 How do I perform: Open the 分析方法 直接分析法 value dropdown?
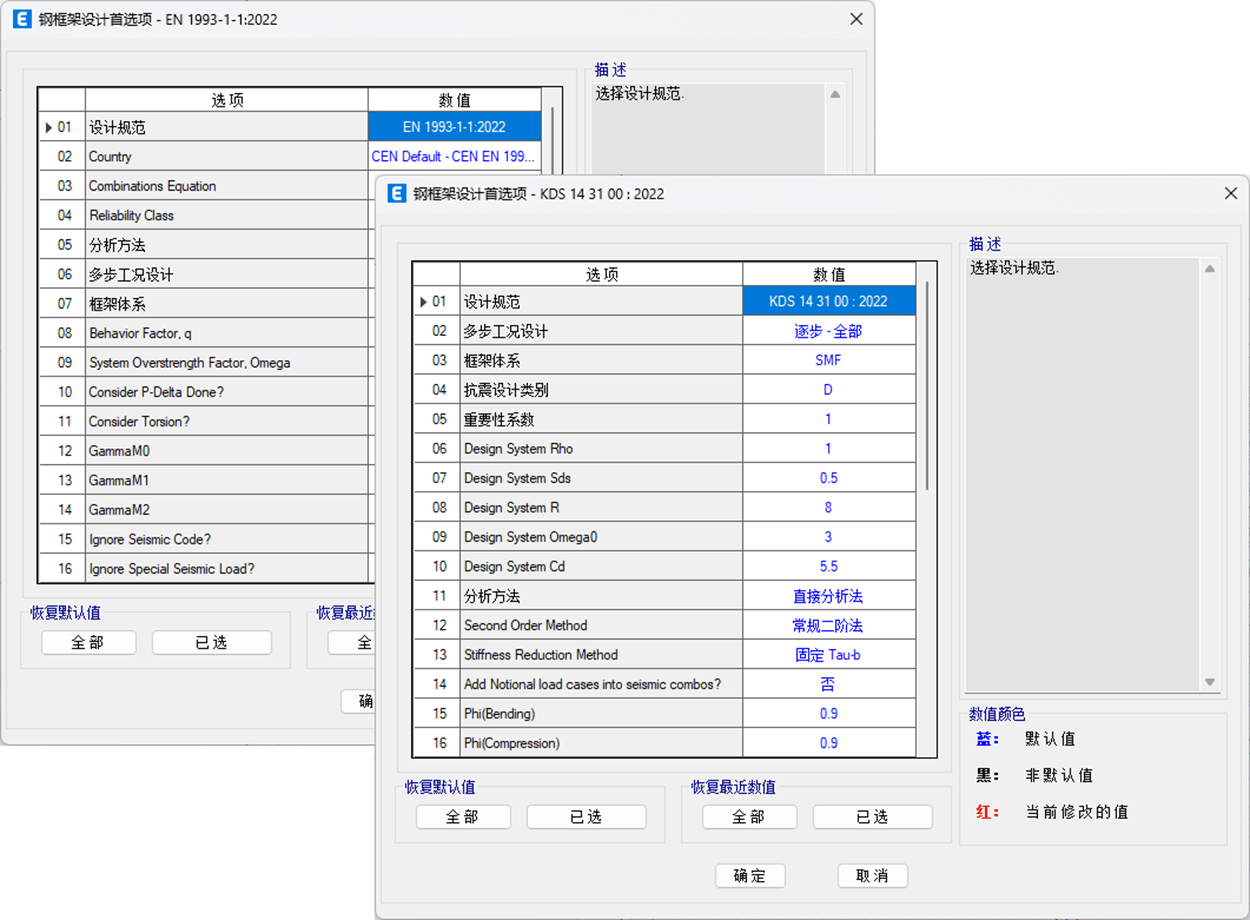(x=828, y=596)
